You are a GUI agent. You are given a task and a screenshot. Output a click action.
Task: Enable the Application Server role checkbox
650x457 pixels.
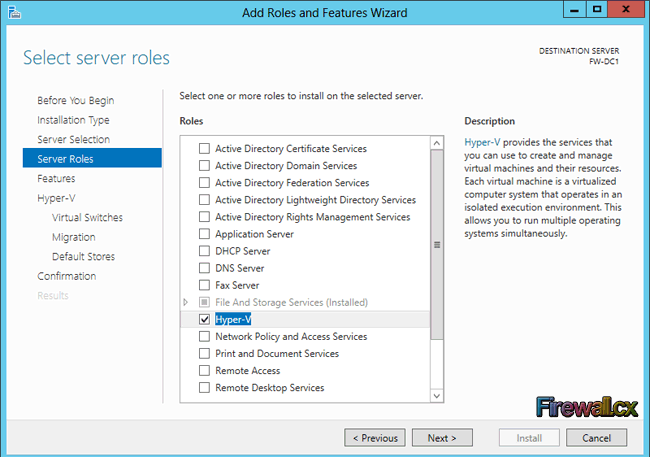204,234
